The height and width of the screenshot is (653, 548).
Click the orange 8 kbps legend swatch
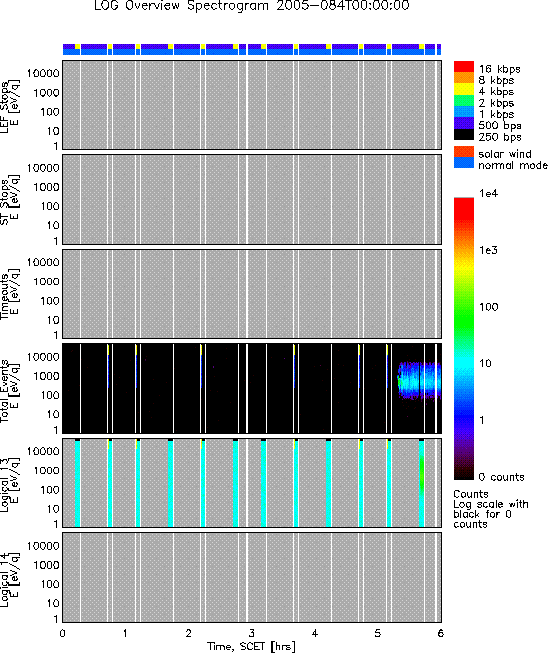click(x=464, y=78)
